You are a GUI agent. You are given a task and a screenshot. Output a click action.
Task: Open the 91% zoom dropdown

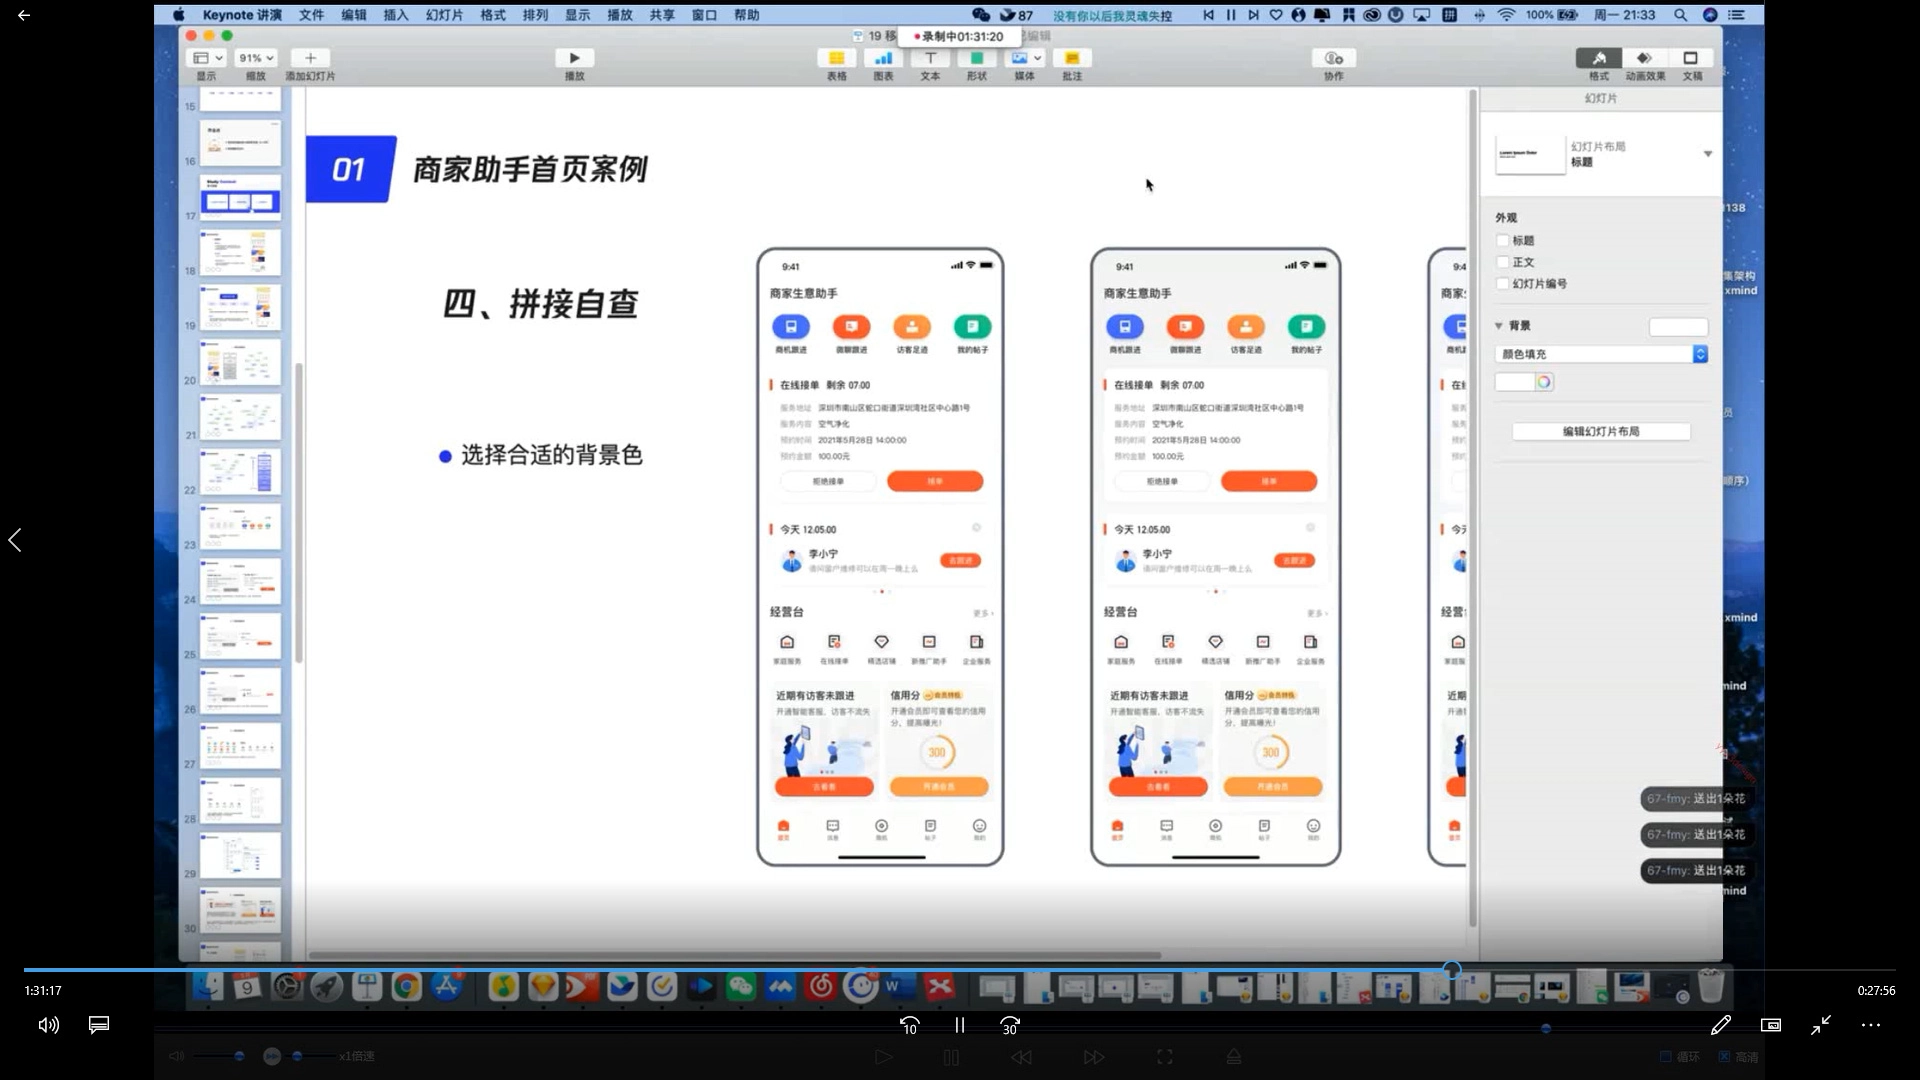[x=256, y=58]
